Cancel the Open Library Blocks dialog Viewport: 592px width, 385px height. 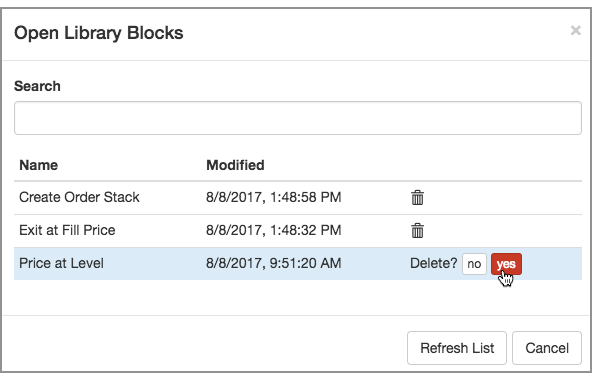(547, 348)
